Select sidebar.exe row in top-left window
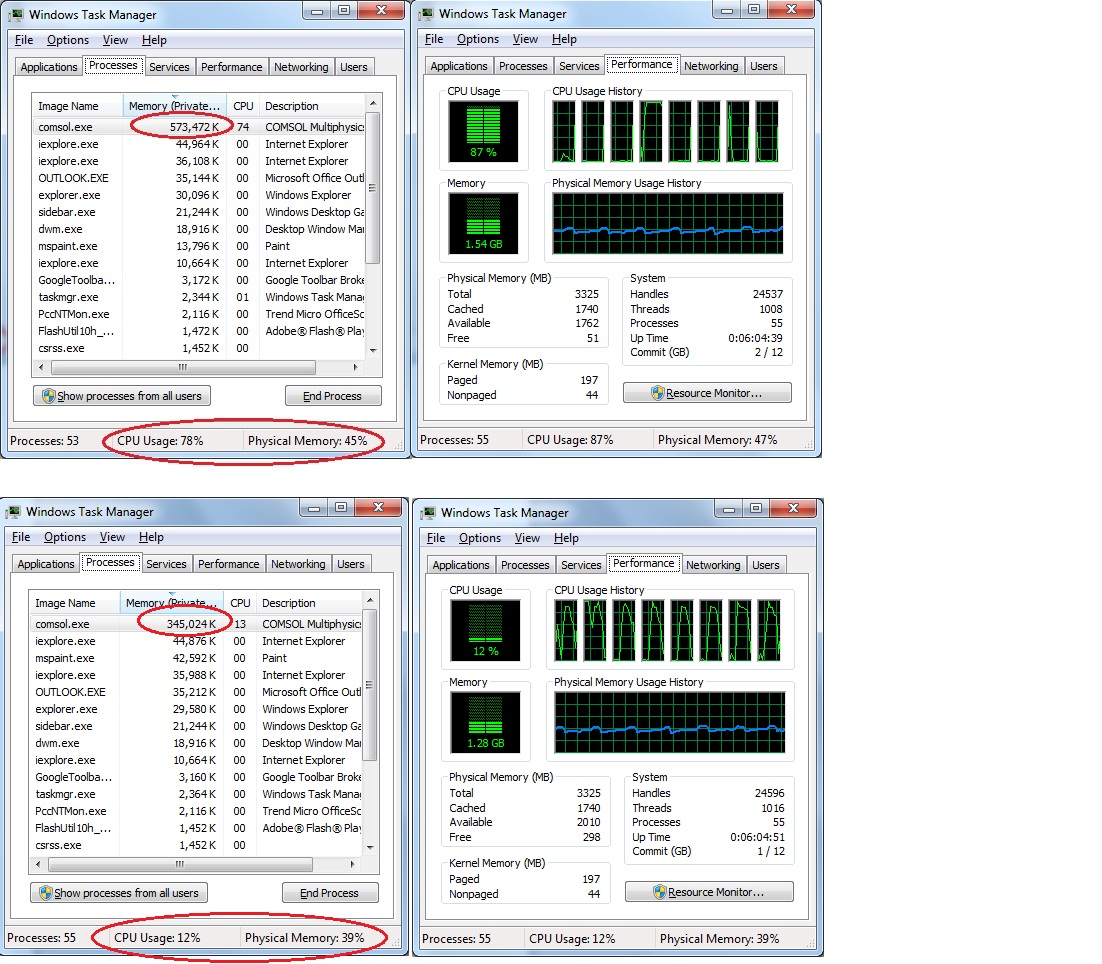This screenshot has width=1102, height=964. click(199, 212)
